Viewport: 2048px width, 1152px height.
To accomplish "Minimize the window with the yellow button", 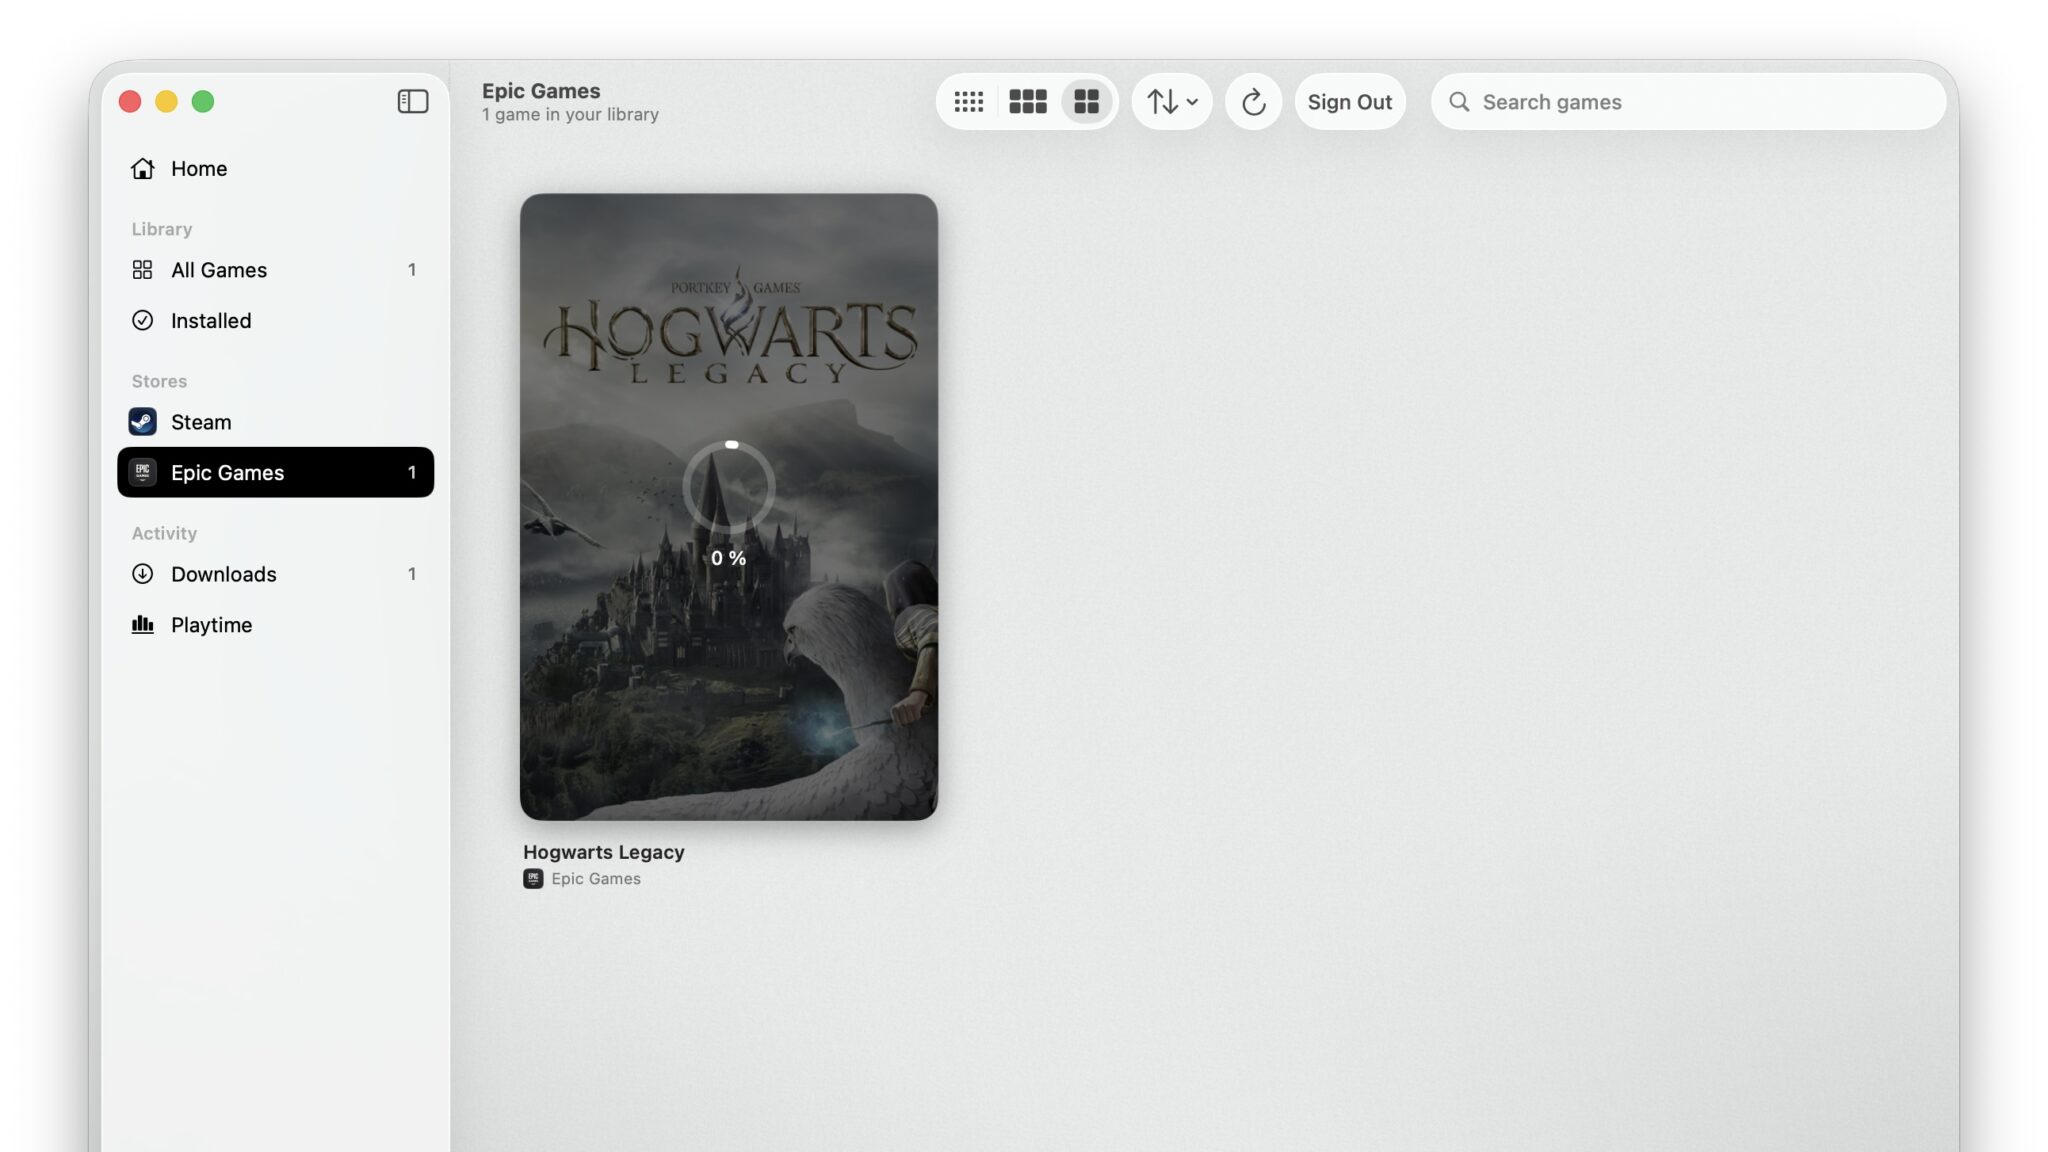I will pyautogui.click(x=166, y=101).
